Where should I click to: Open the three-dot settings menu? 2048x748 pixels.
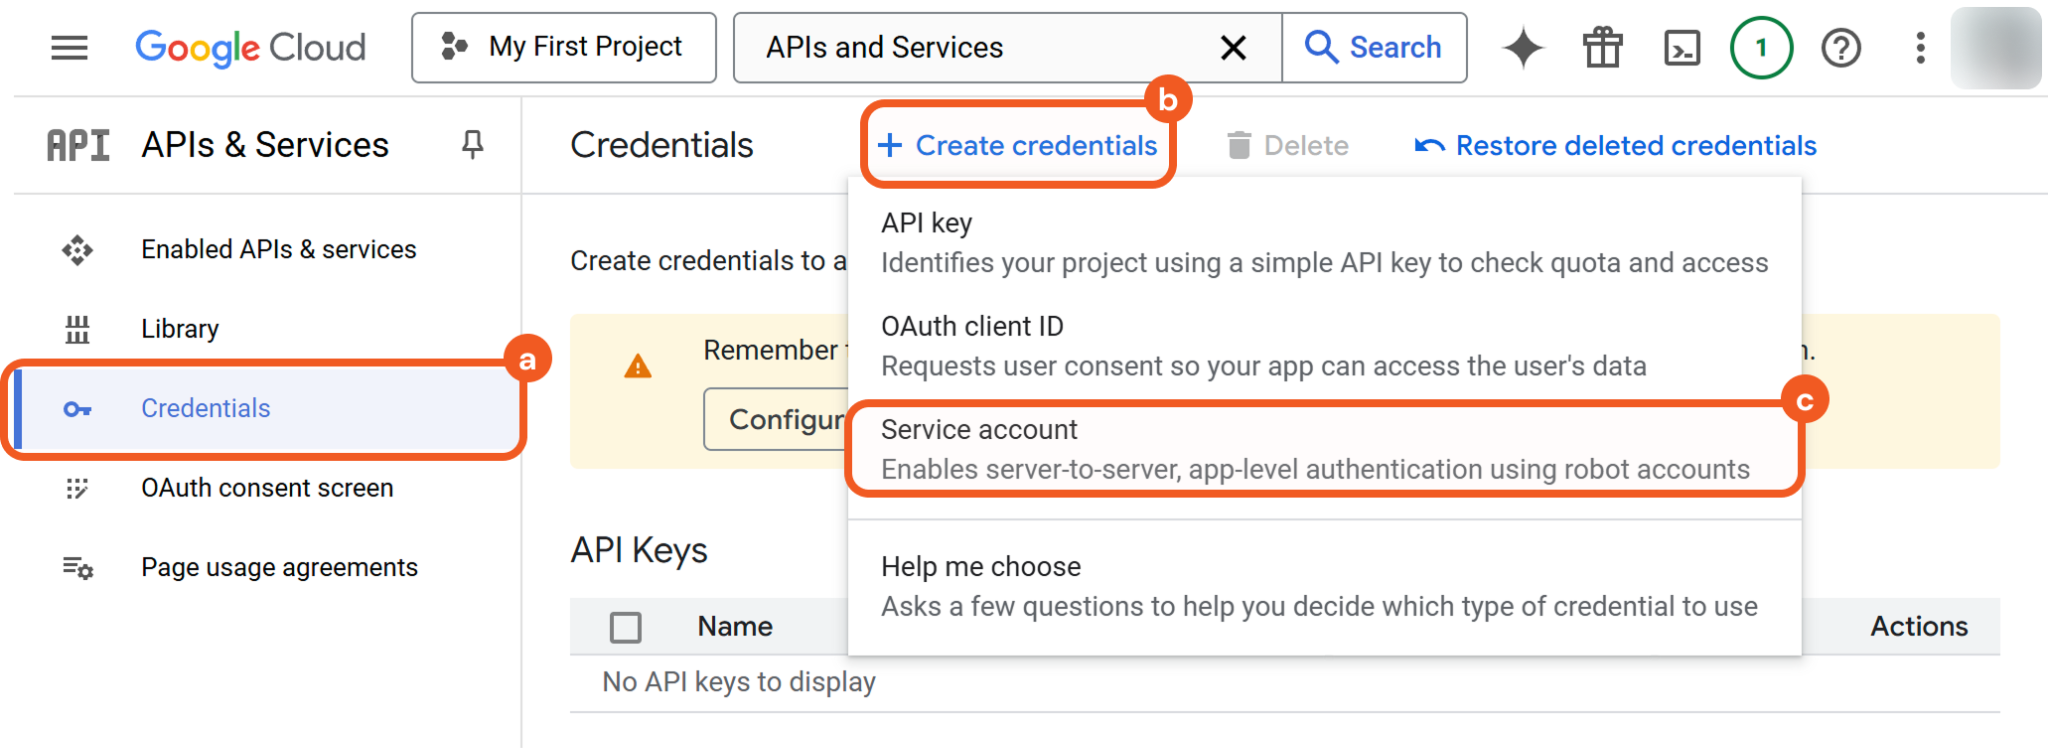[x=1920, y=48]
